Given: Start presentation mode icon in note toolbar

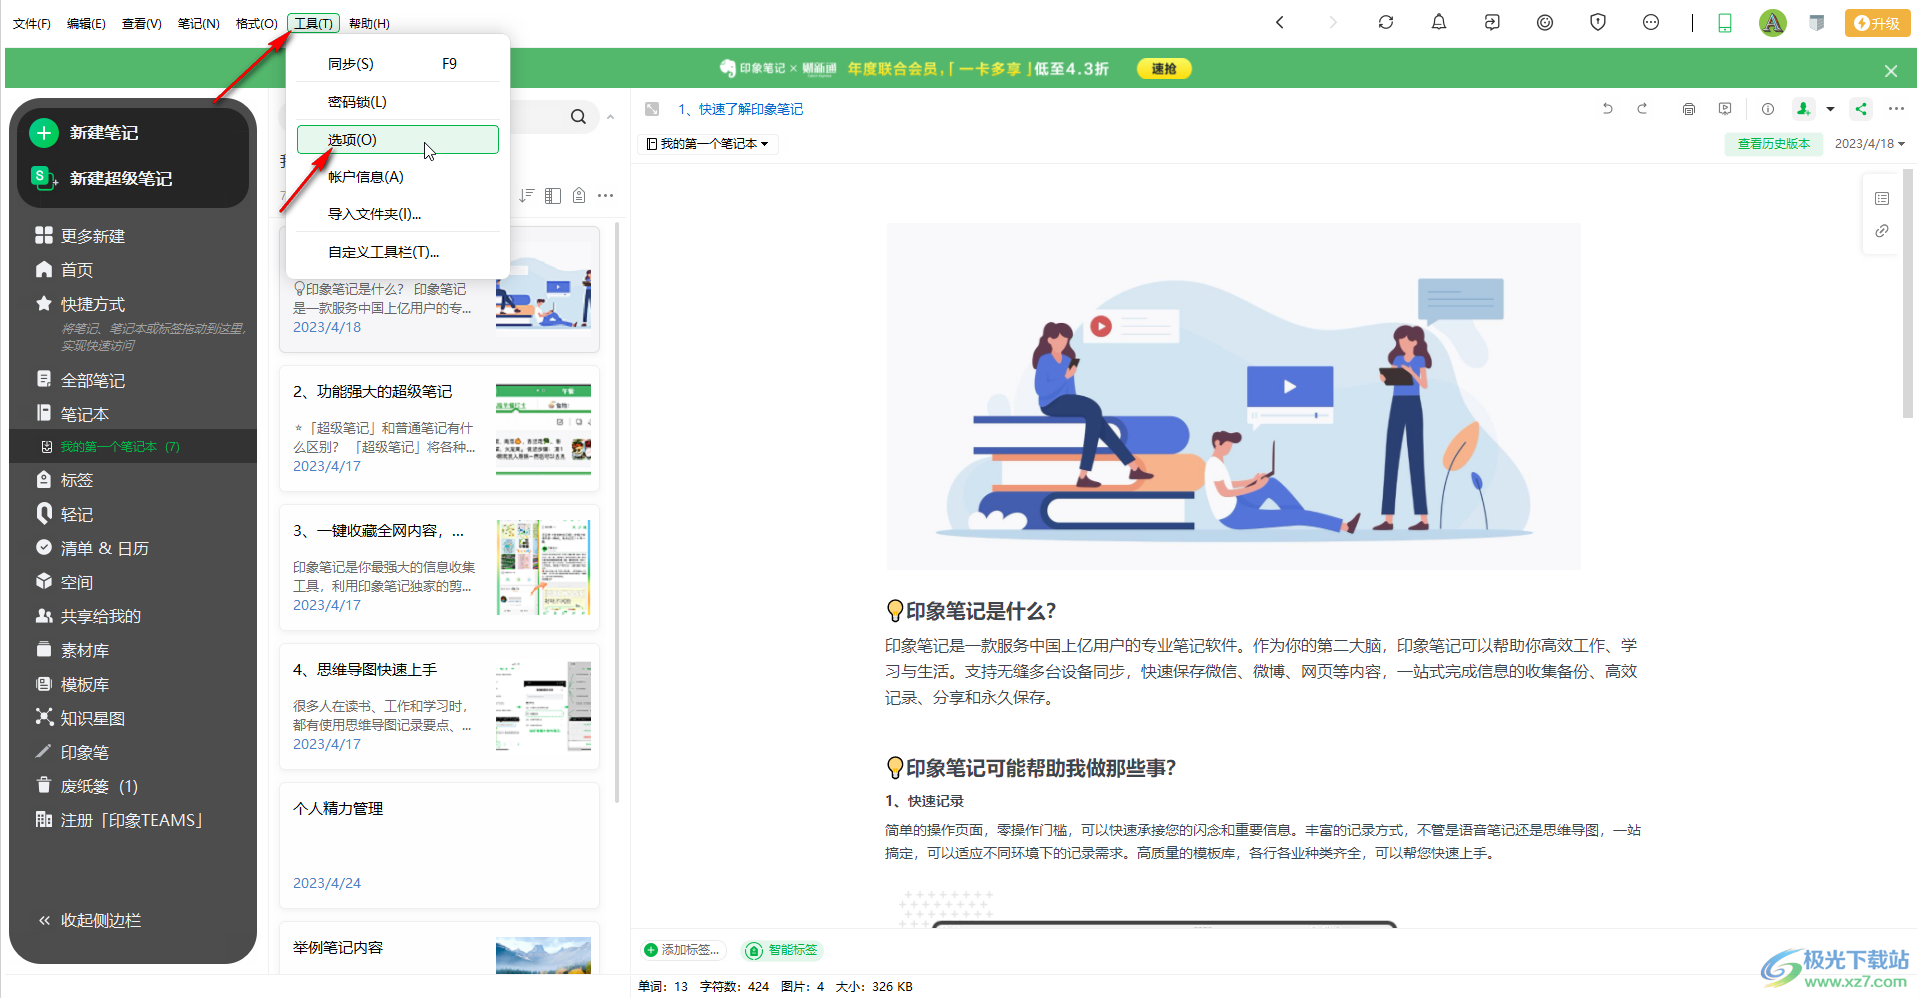Looking at the screenshot, I should coord(1725,109).
